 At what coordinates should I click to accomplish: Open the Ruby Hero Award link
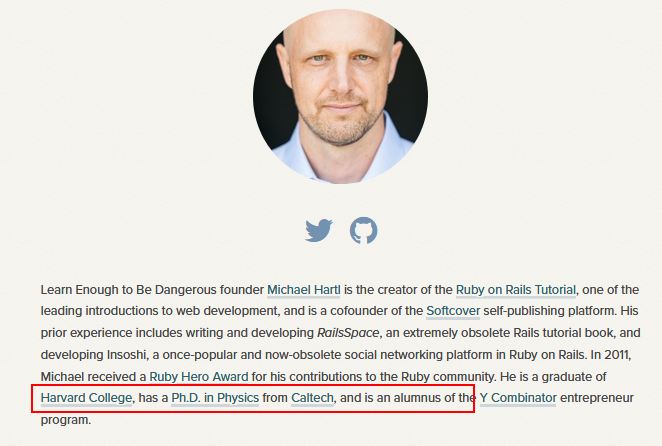199,376
